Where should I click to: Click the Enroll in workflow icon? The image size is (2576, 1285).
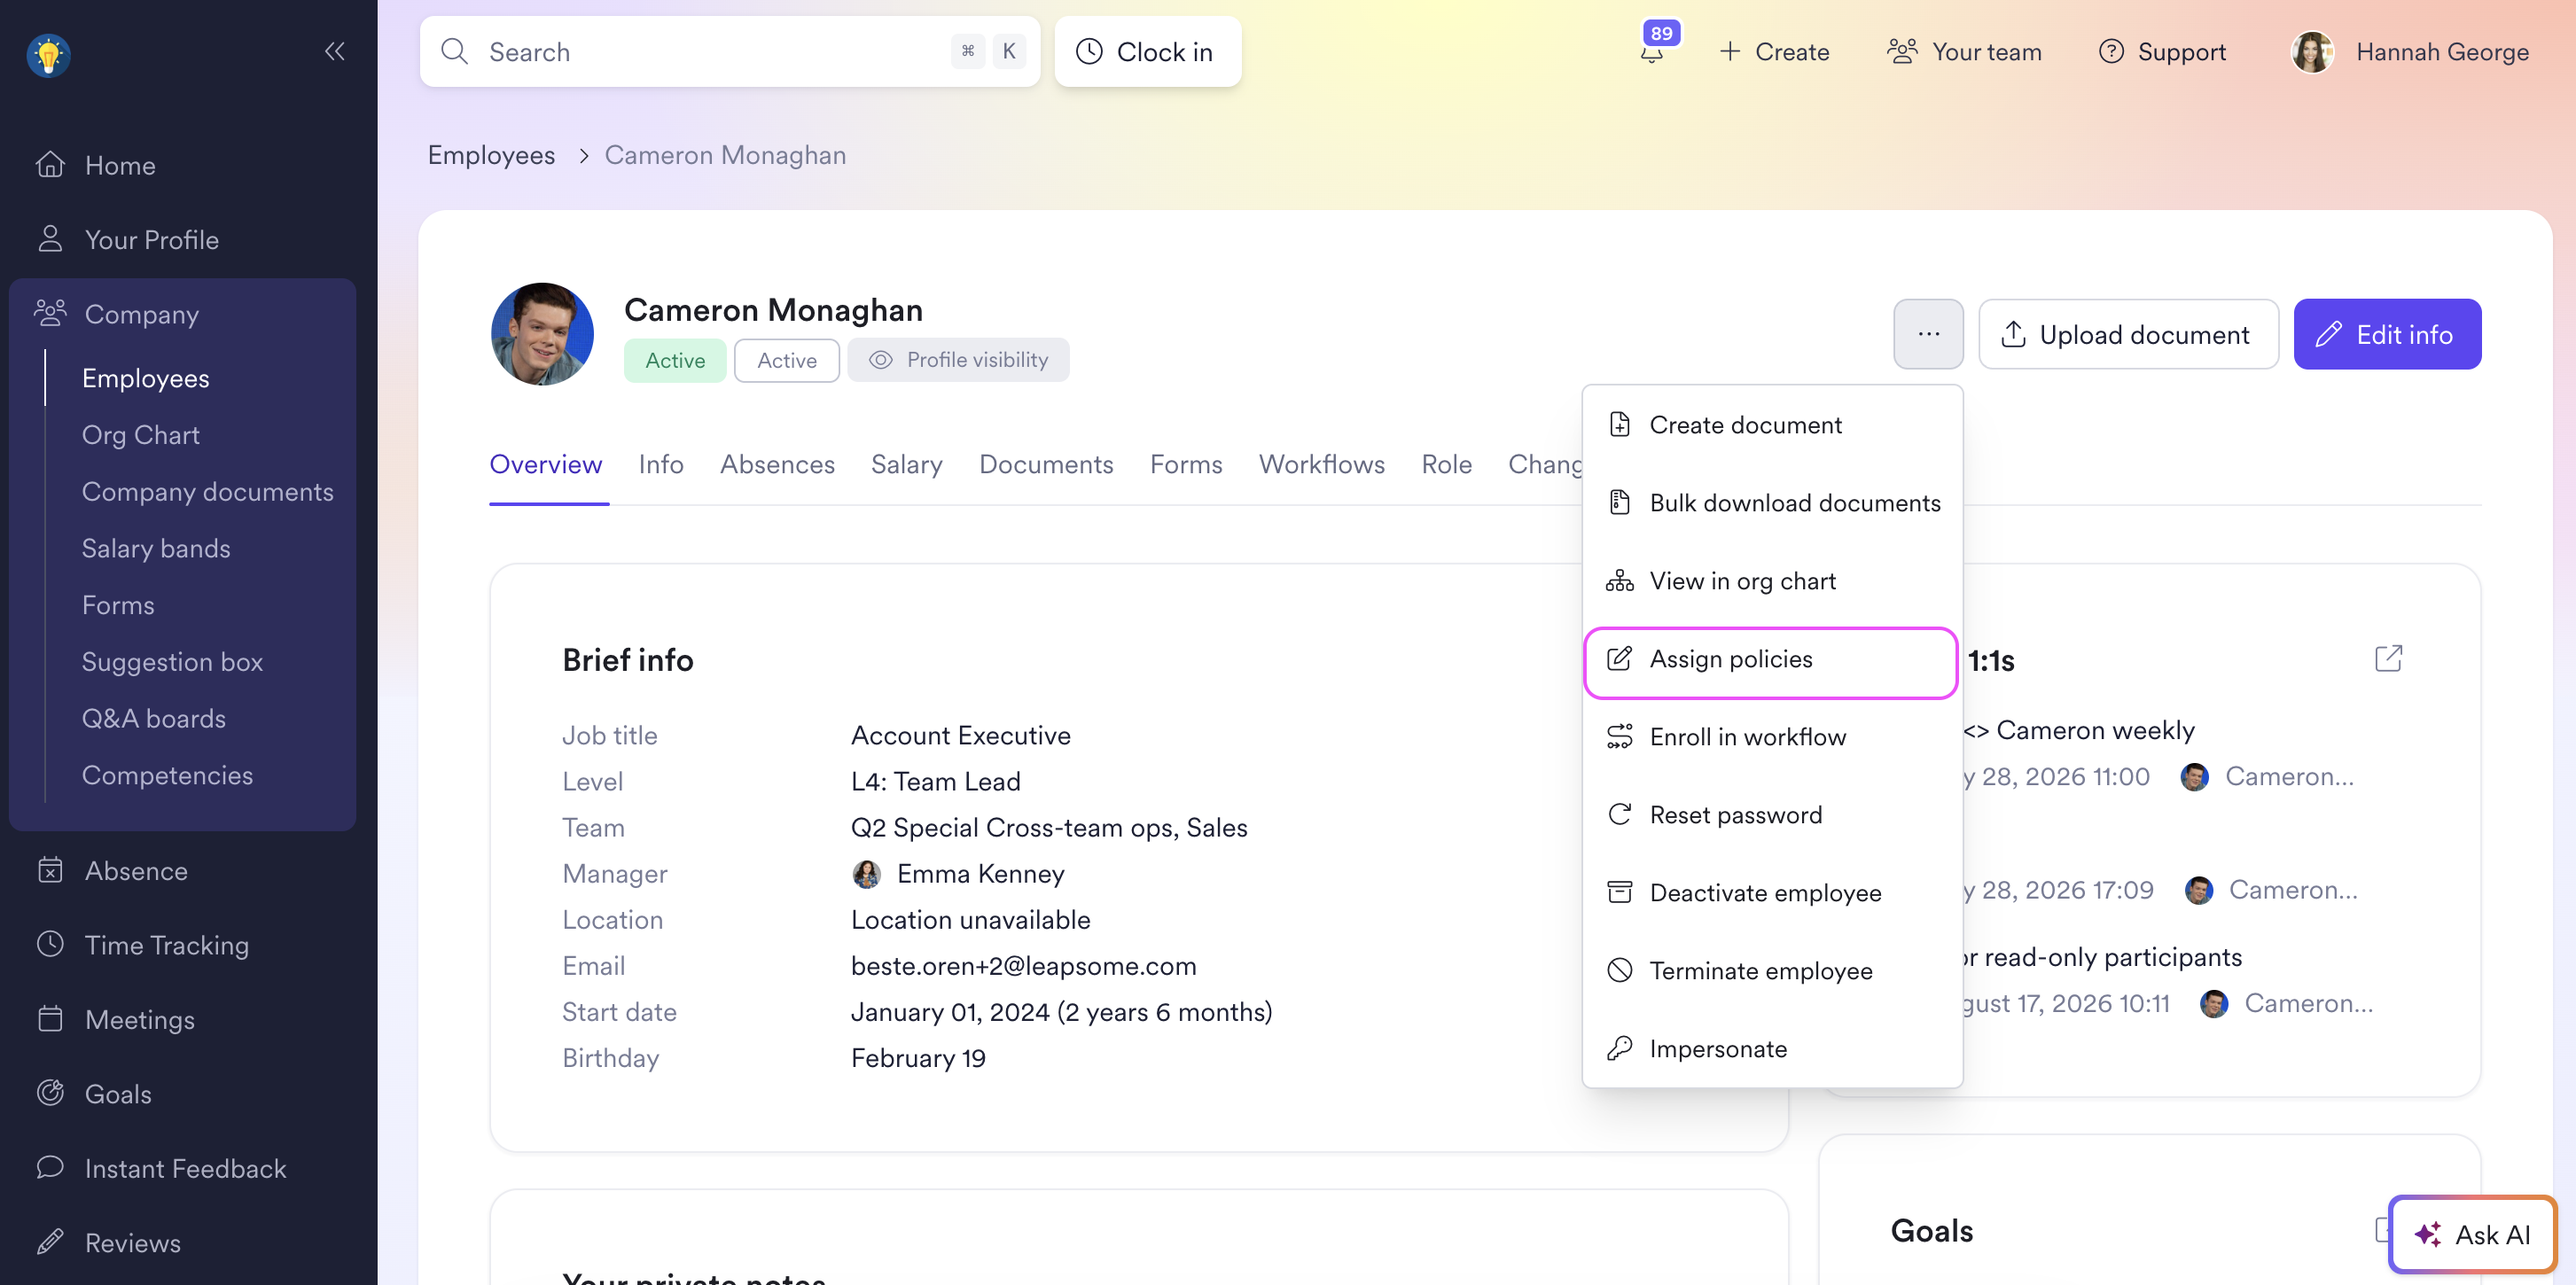(1620, 736)
